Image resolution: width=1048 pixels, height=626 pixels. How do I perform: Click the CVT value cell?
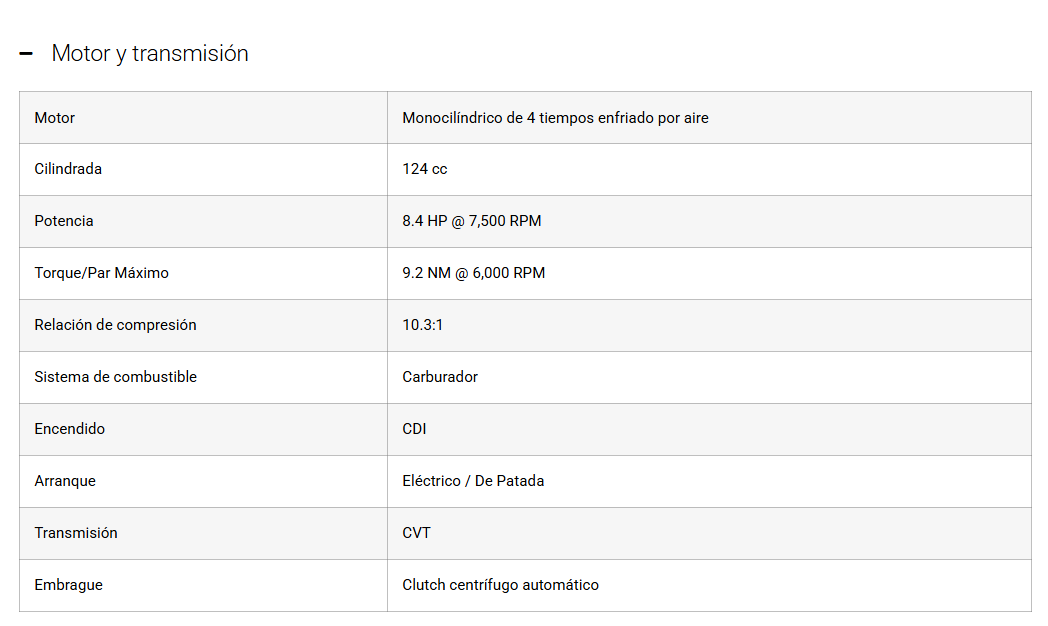coord(417,533)
